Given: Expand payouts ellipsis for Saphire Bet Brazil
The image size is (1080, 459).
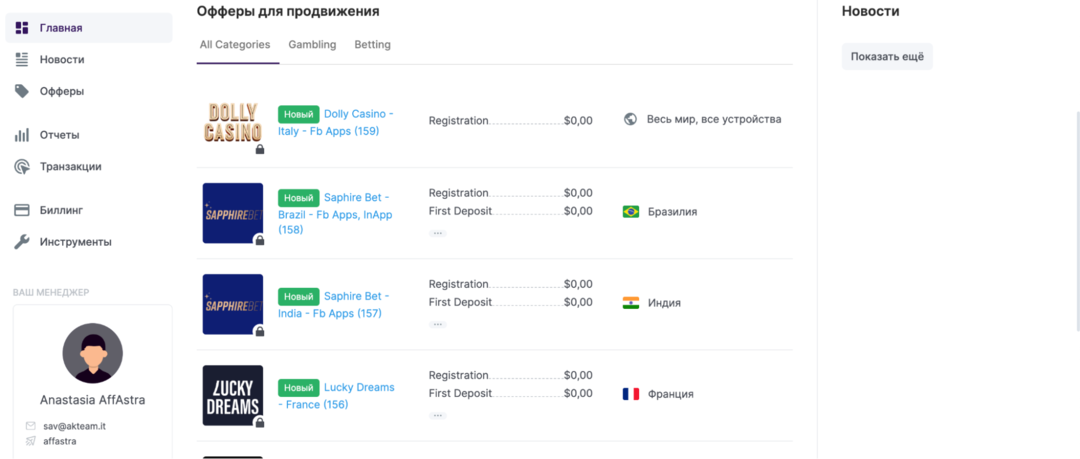Looking at the screenshot, I should [438, 233].
